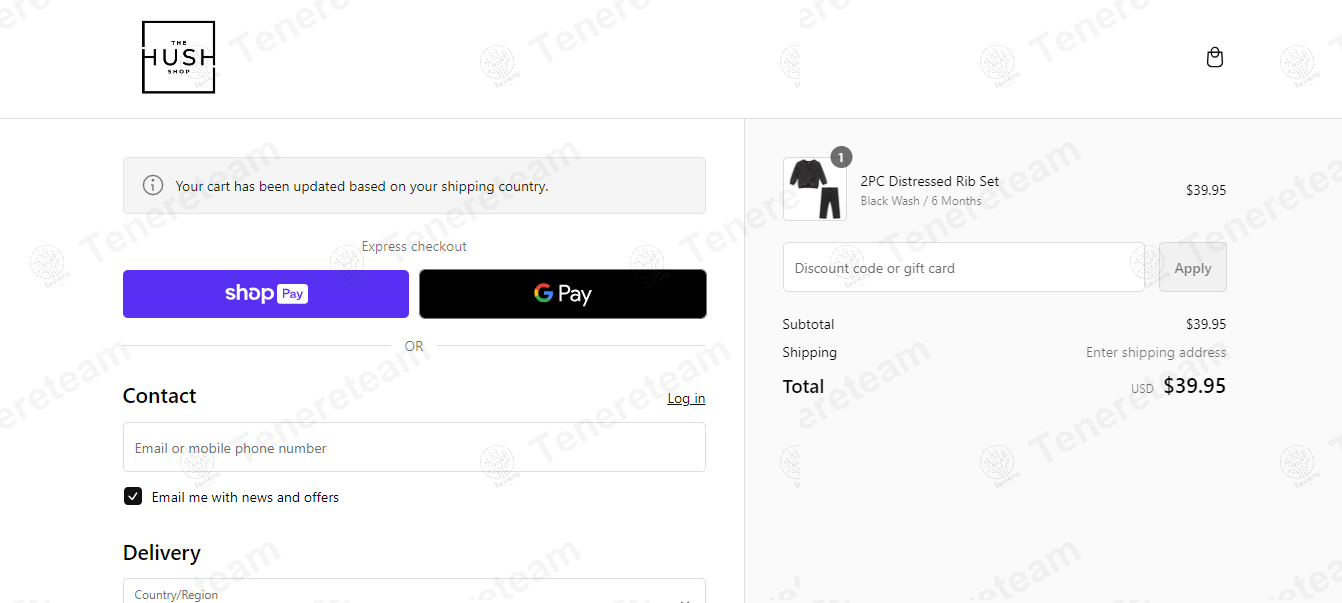
Task: Click the Google G logo on pay button
Action: [x=543, y=293]
